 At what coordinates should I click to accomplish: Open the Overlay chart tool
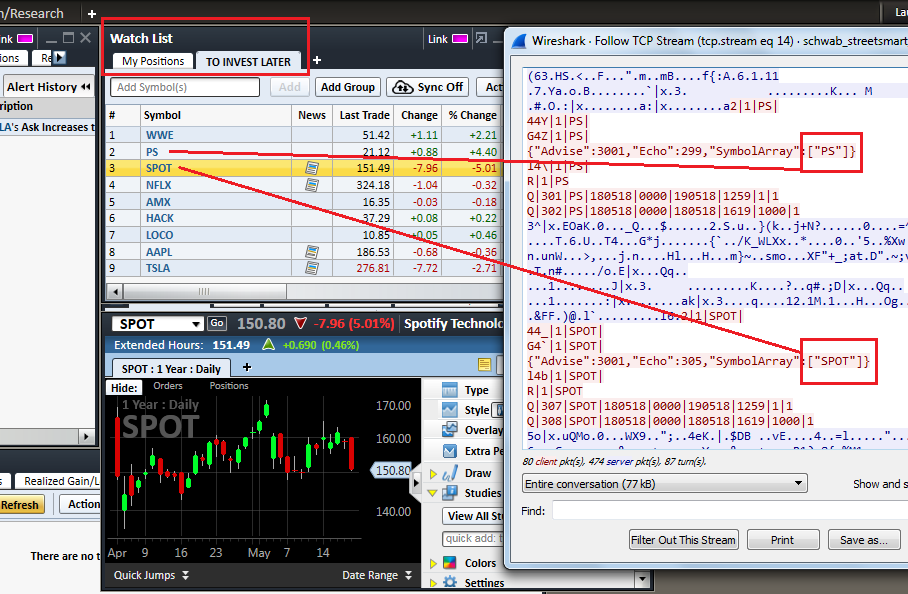click(449, 430)
